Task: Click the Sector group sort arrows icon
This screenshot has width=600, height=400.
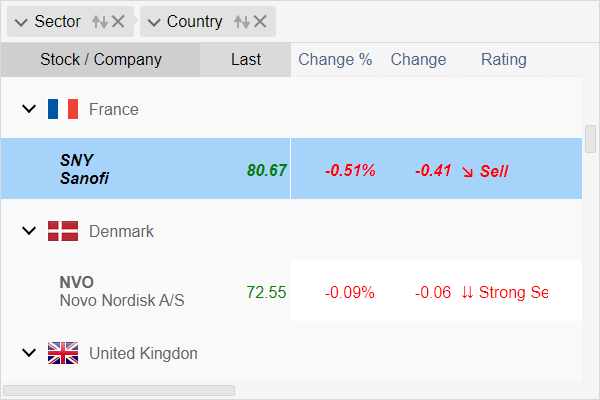Action: pyautogui.click(x=99, y=21)
